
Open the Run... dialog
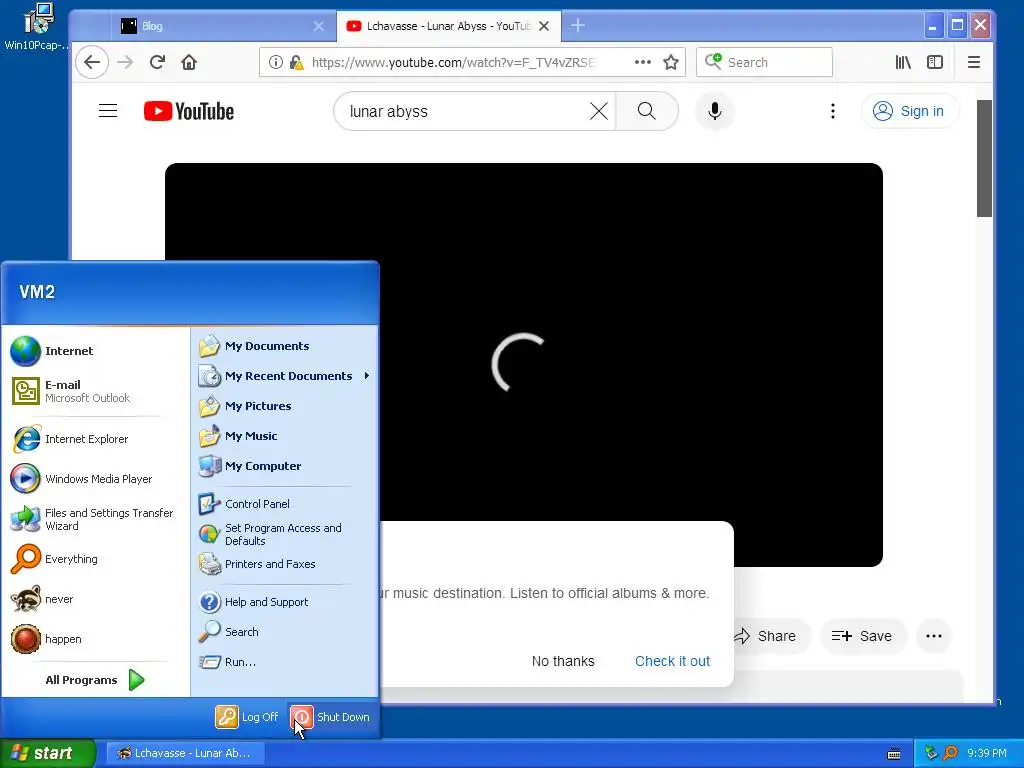[x=227, y=662]
